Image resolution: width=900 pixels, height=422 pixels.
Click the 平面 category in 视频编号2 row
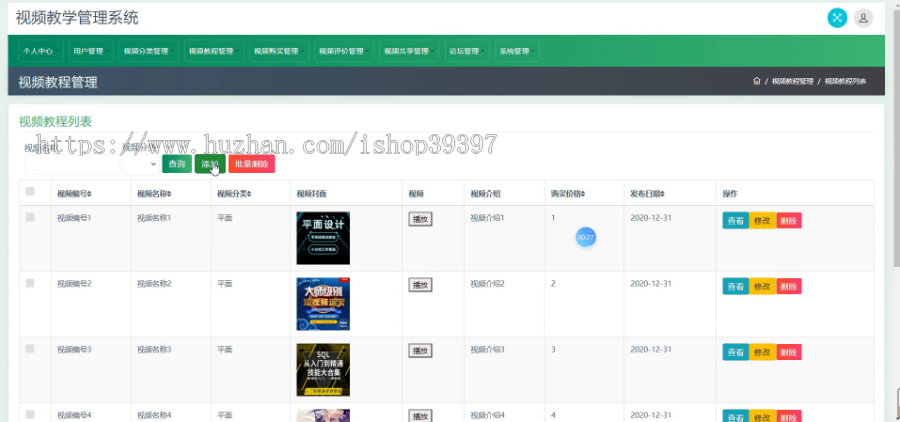coord(224,284)
